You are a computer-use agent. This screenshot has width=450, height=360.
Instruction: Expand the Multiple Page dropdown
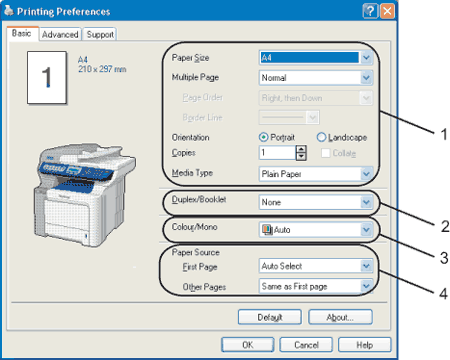click(366, 78)
